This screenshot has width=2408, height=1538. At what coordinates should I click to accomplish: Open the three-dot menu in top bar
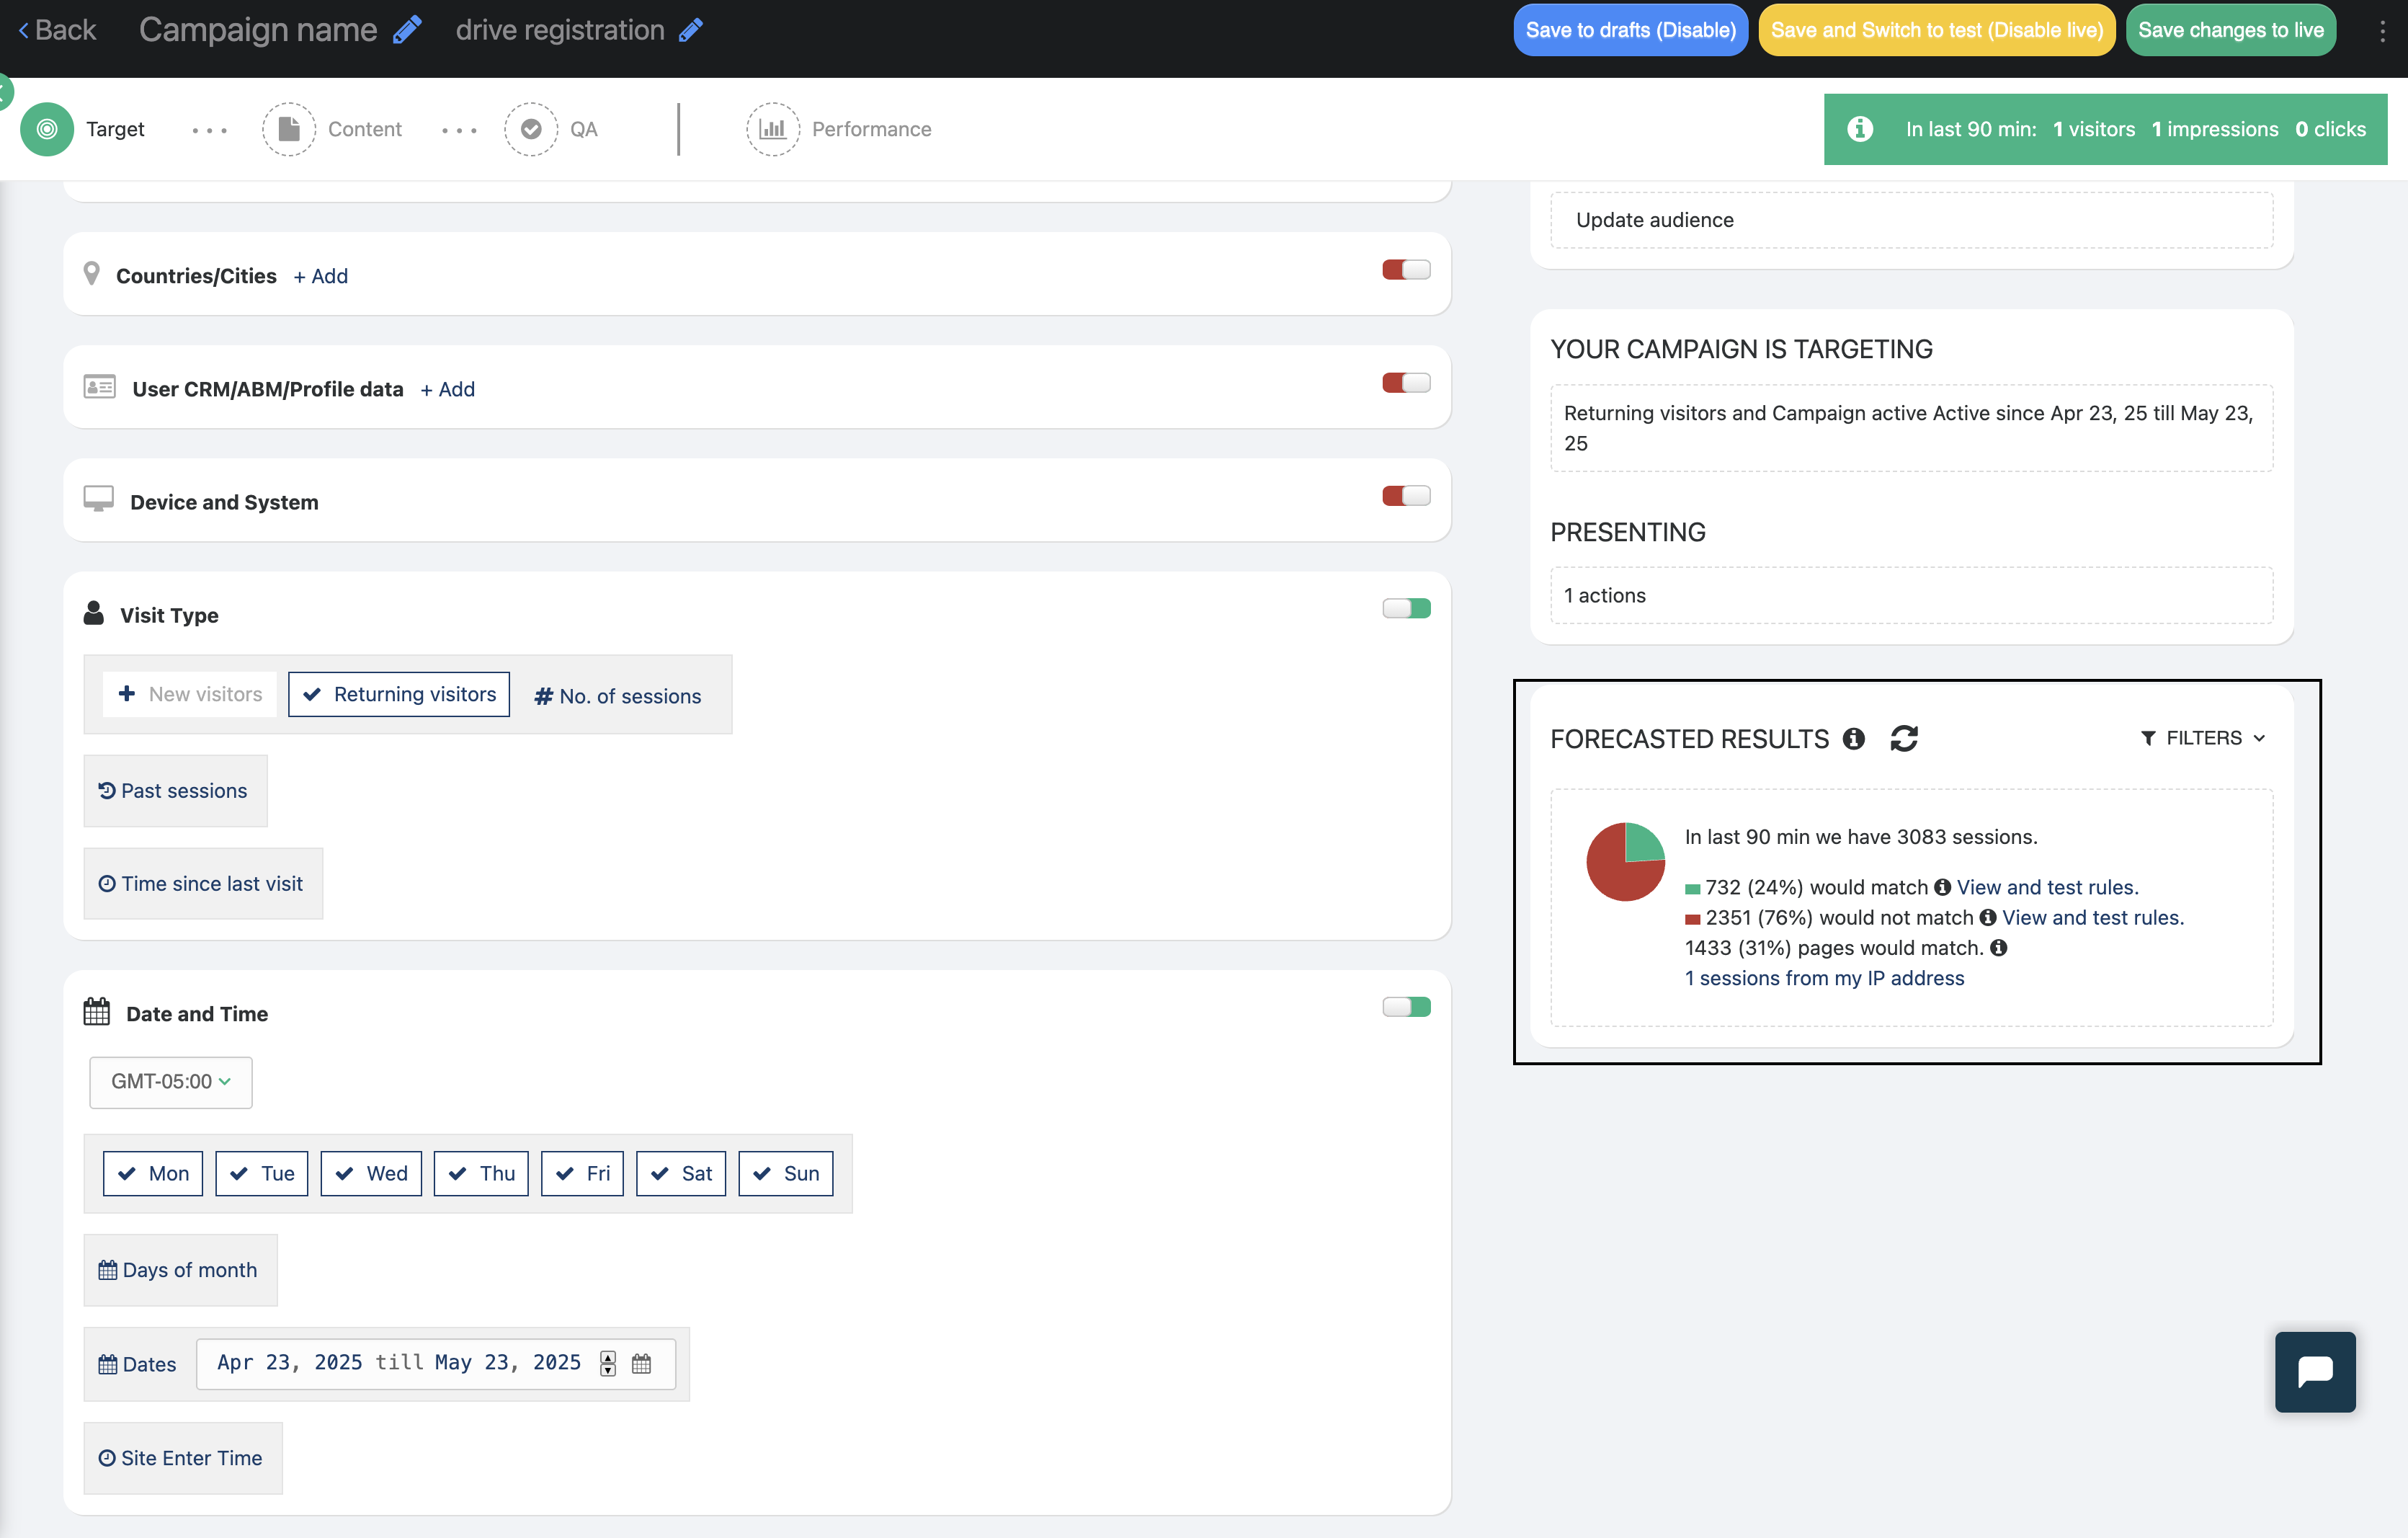click(x=2382, y=31)
